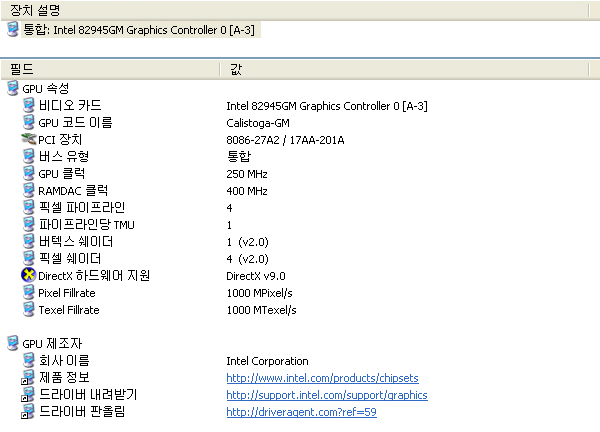
Task: Select the 픽셀 파이프라인 field label
Action: point(82,208)
